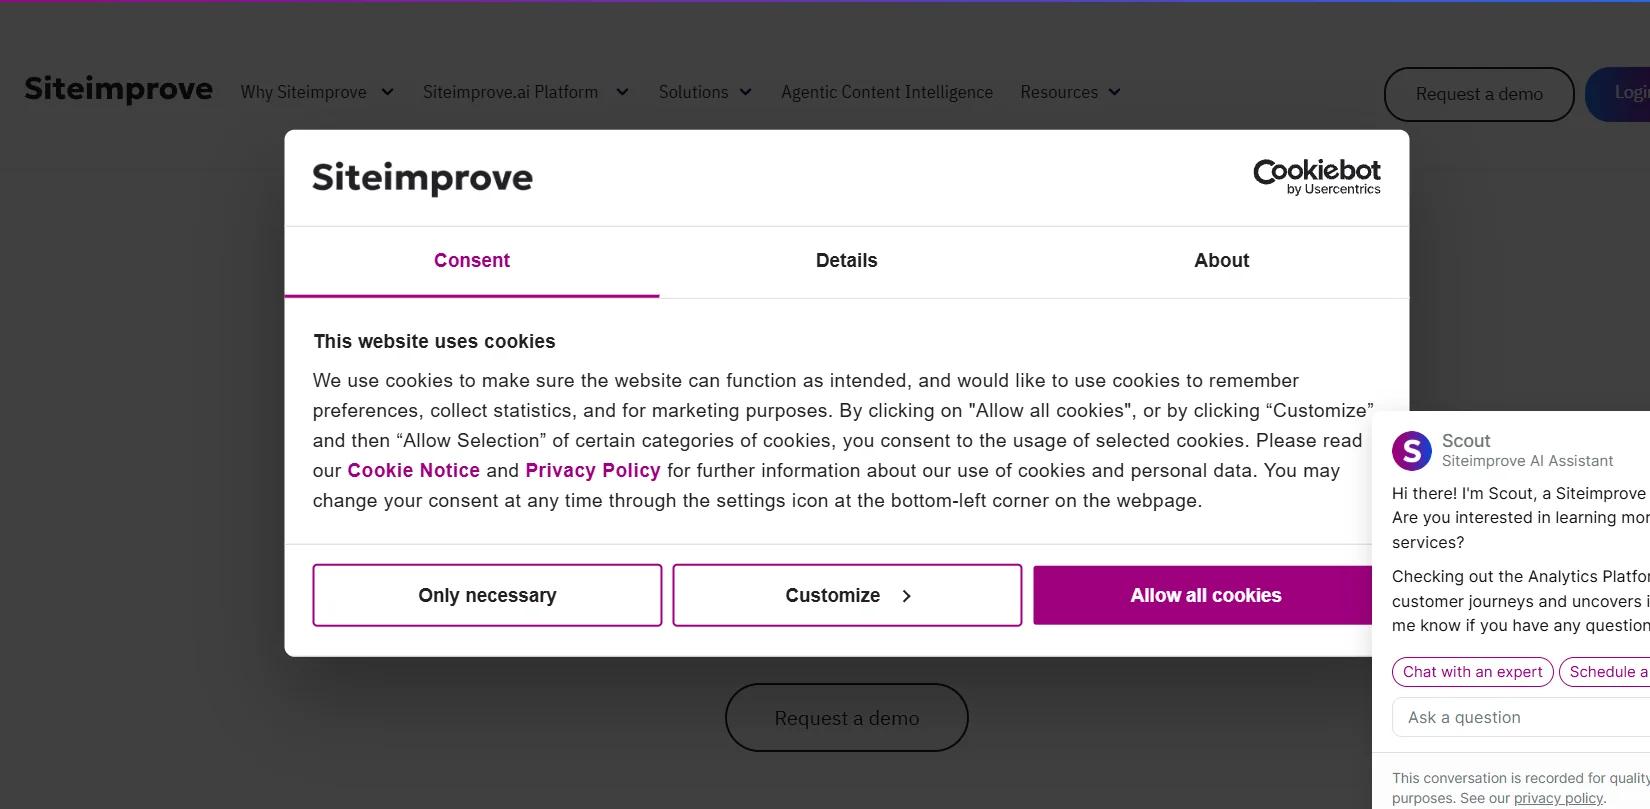This screenshot has width=1650, height=809.
Task: Click the Chat with an expert chip
Action: (1472, 671)
